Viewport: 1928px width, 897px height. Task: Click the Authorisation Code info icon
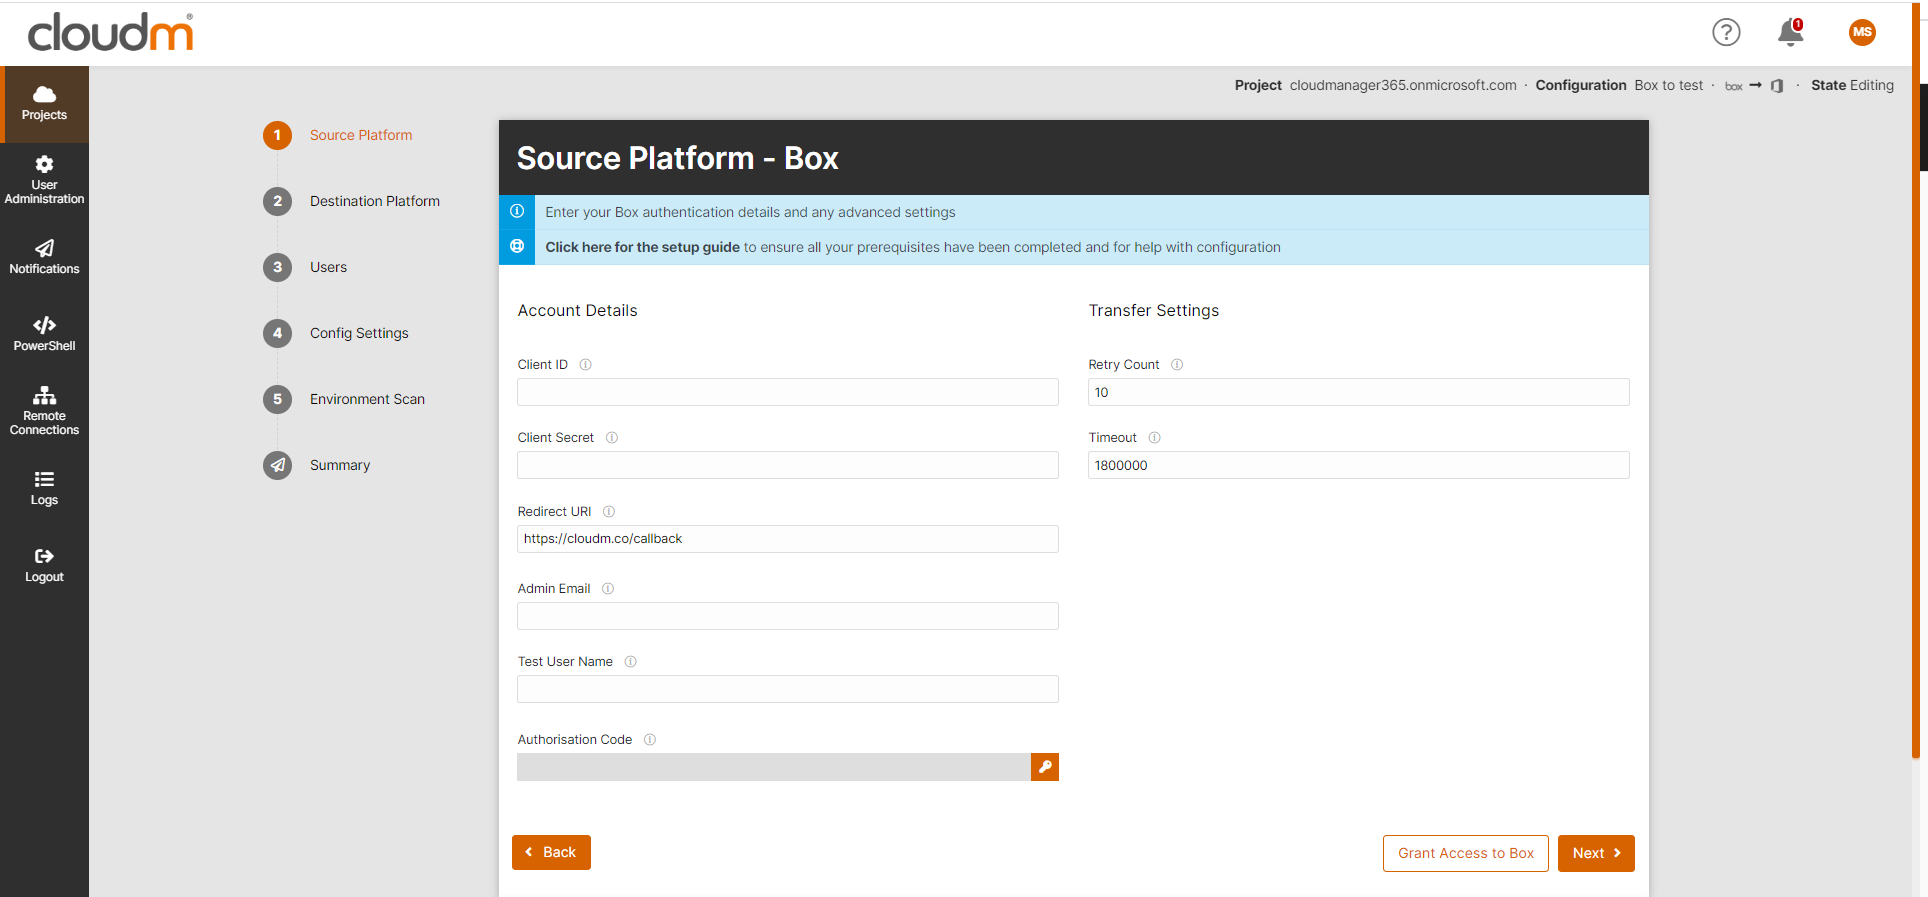click(650, 740)
